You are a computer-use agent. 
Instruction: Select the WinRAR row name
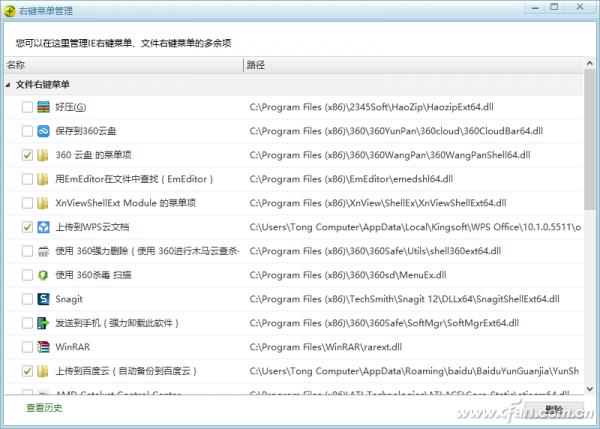tap(73, 347)
